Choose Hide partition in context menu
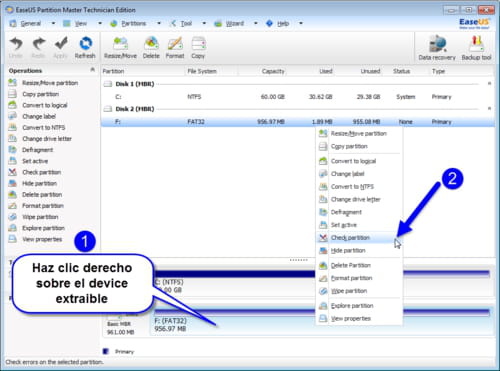Image resolution: width=500 pixels, height=371 pixels. coord(359,251)
